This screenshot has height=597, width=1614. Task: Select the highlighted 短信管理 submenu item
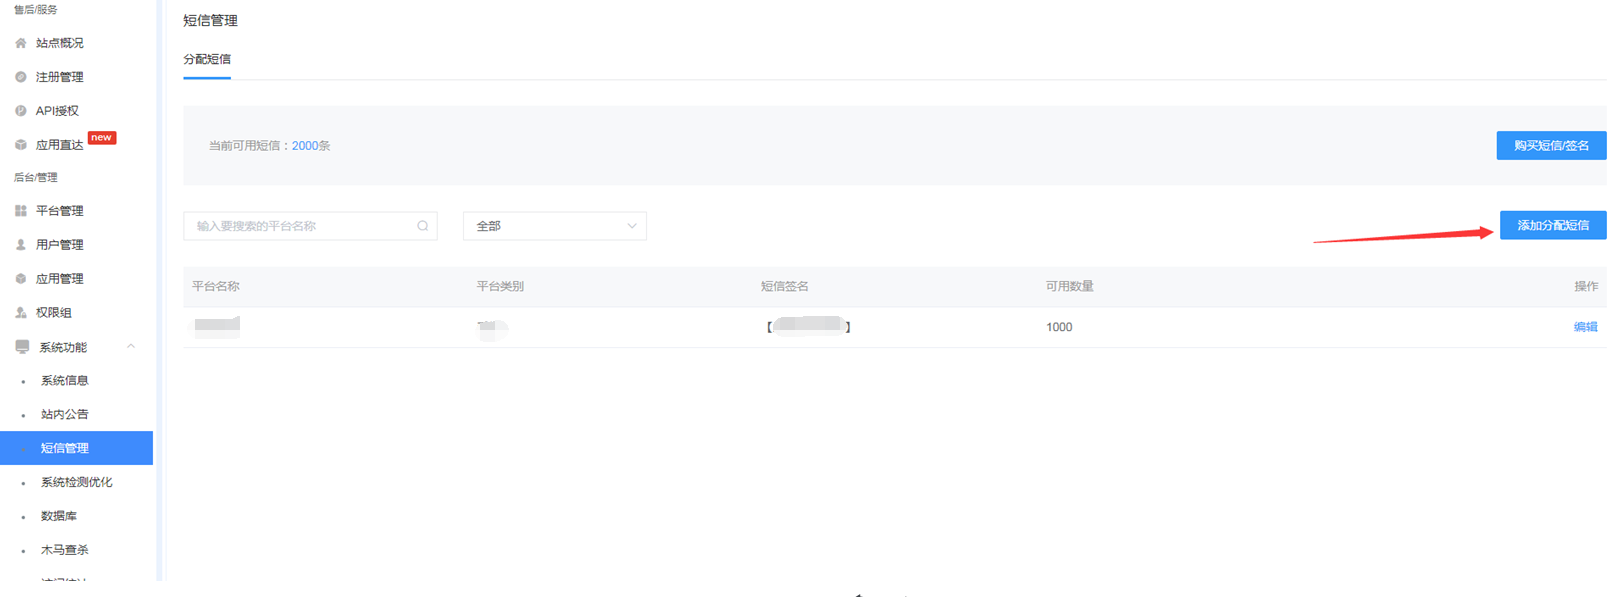pyautogui.click(x=76, y=448)
